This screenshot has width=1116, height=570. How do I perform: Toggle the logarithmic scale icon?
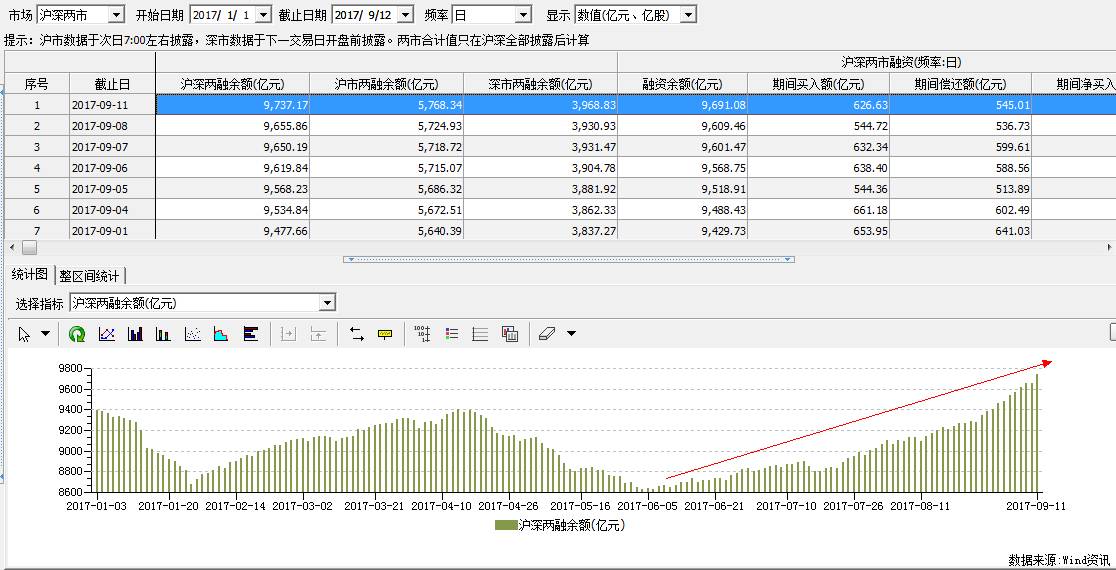click(x=422, y=334)
